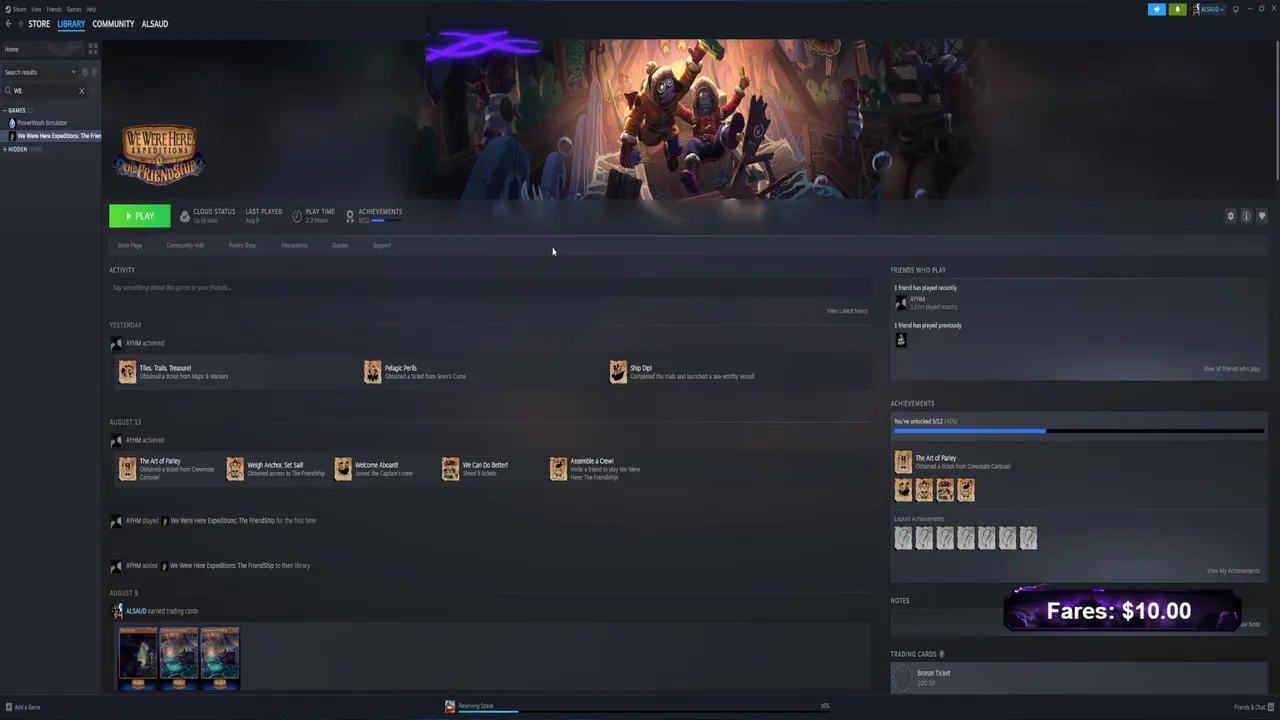Open the Discussions link

point(294,245)
